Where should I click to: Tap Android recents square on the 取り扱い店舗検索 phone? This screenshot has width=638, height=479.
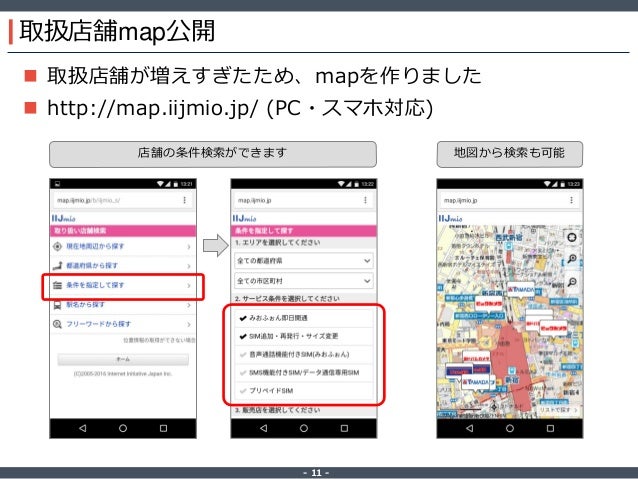(x=163, y=428)
